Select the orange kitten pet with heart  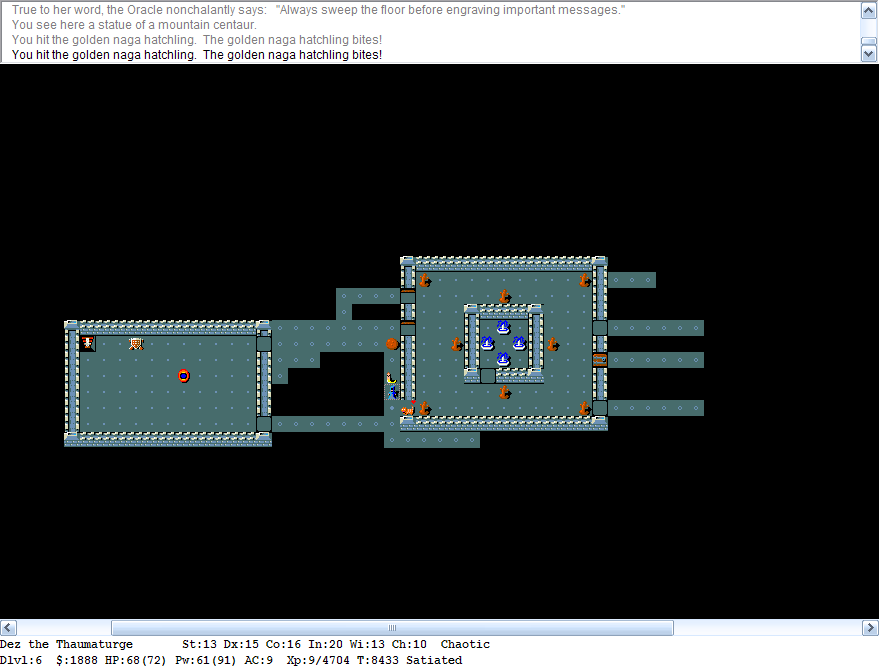coord(408,409)
